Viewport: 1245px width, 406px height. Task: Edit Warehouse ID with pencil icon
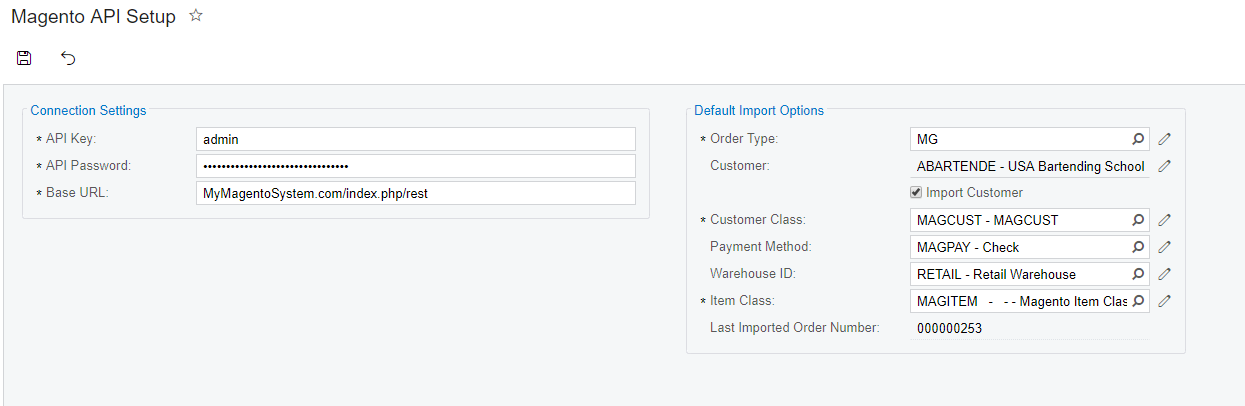[x=1164, y=274]
